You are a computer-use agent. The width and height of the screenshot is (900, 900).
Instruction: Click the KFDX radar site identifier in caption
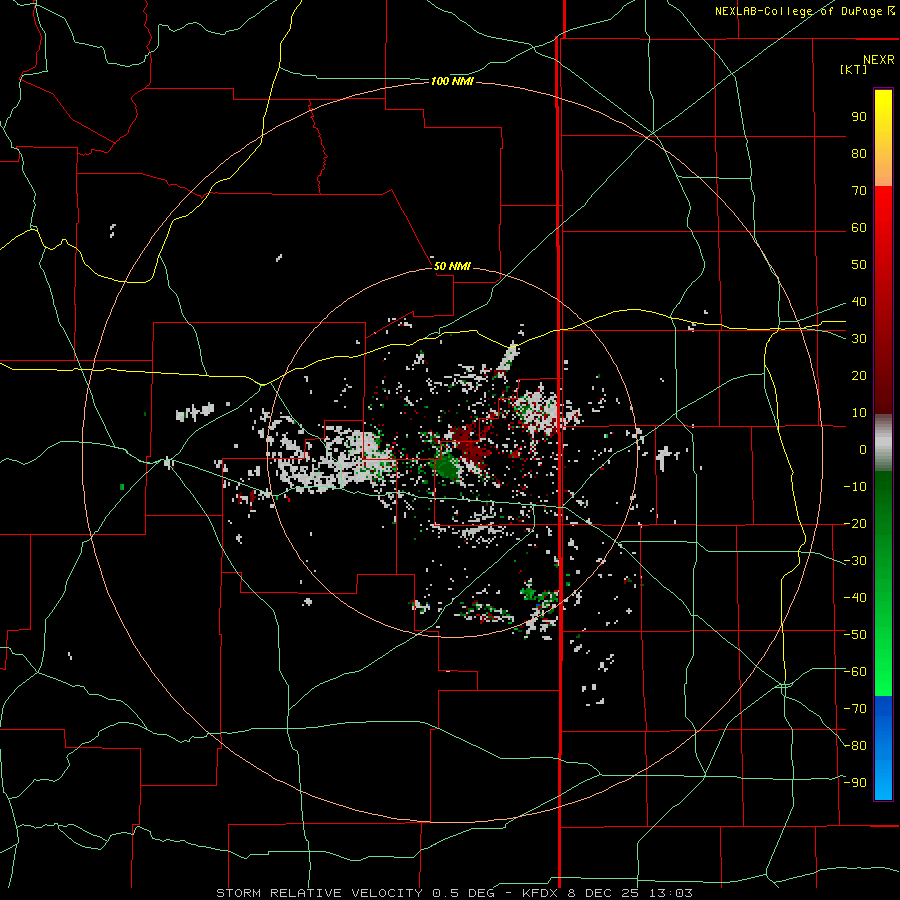pyautogui.click(x=541, y=893)
